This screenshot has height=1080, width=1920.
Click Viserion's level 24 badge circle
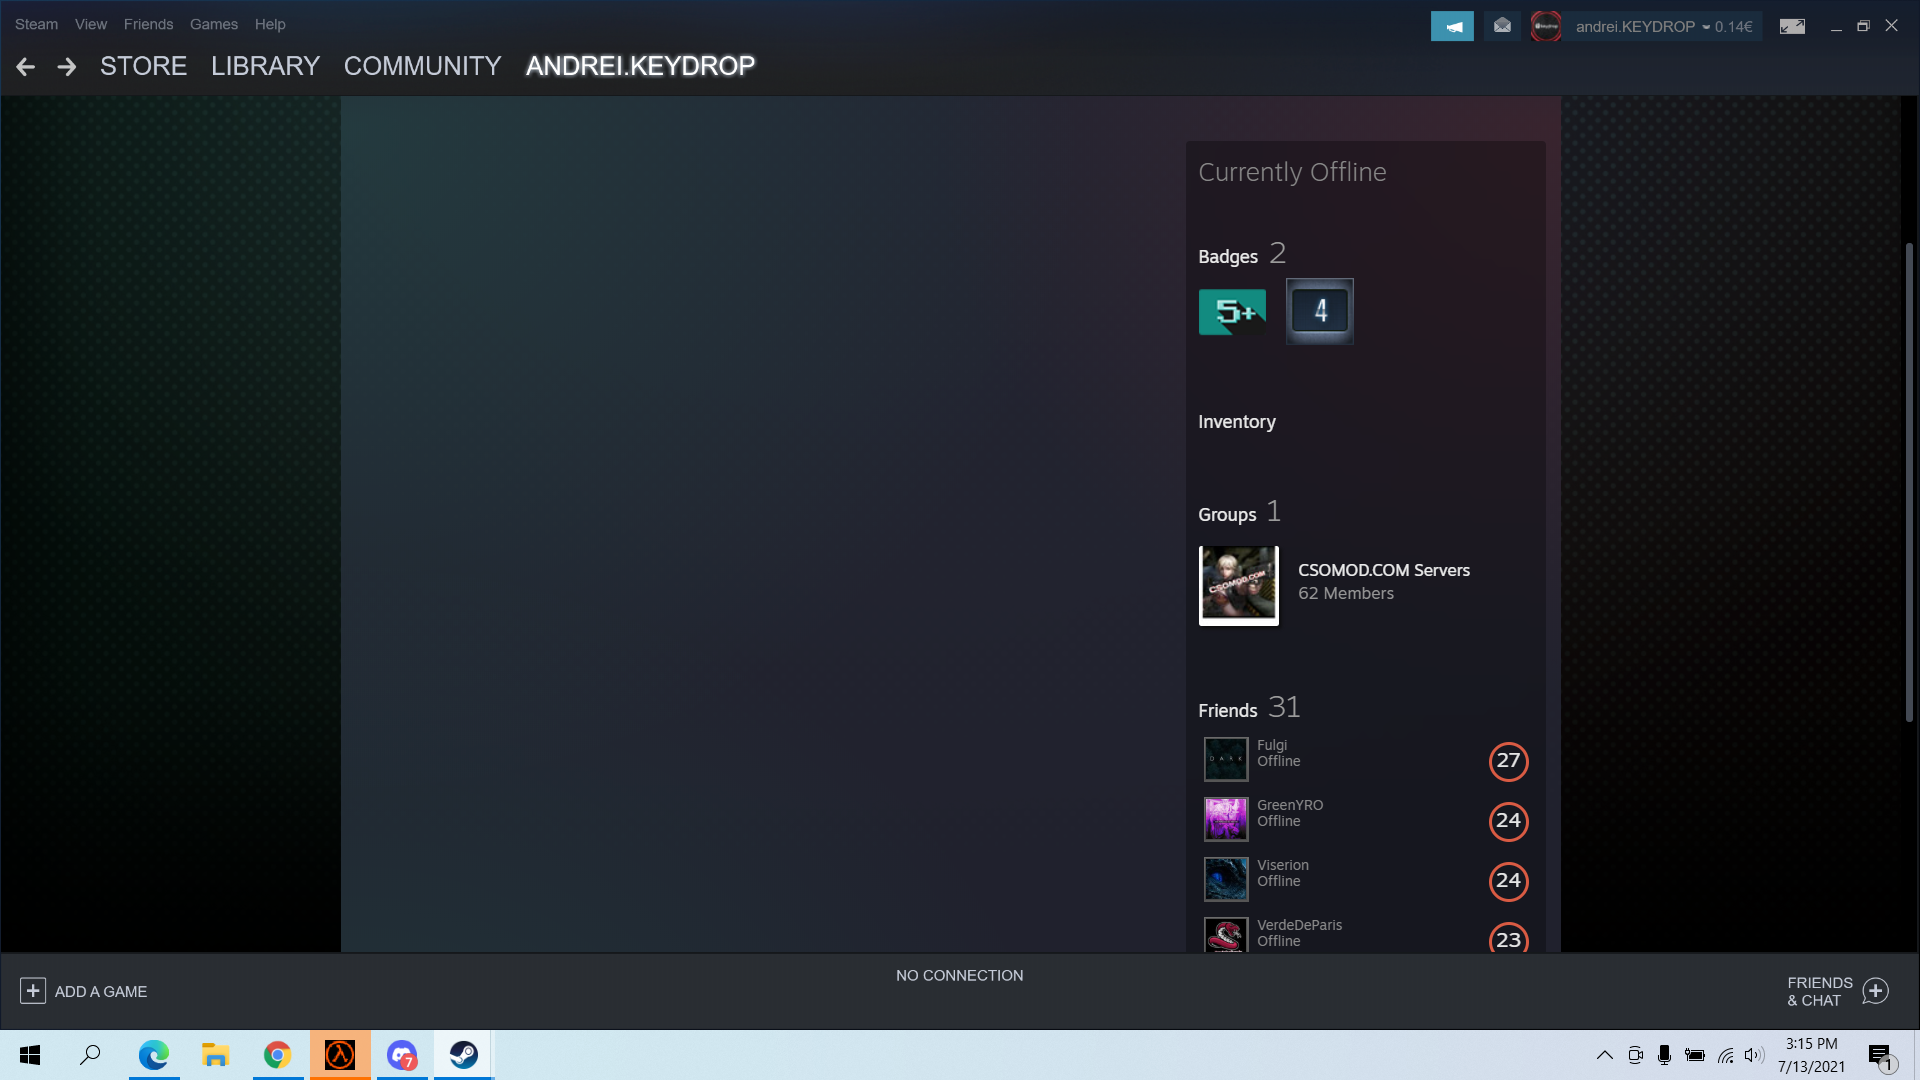pyautogui.click(x=1509, y=881)
